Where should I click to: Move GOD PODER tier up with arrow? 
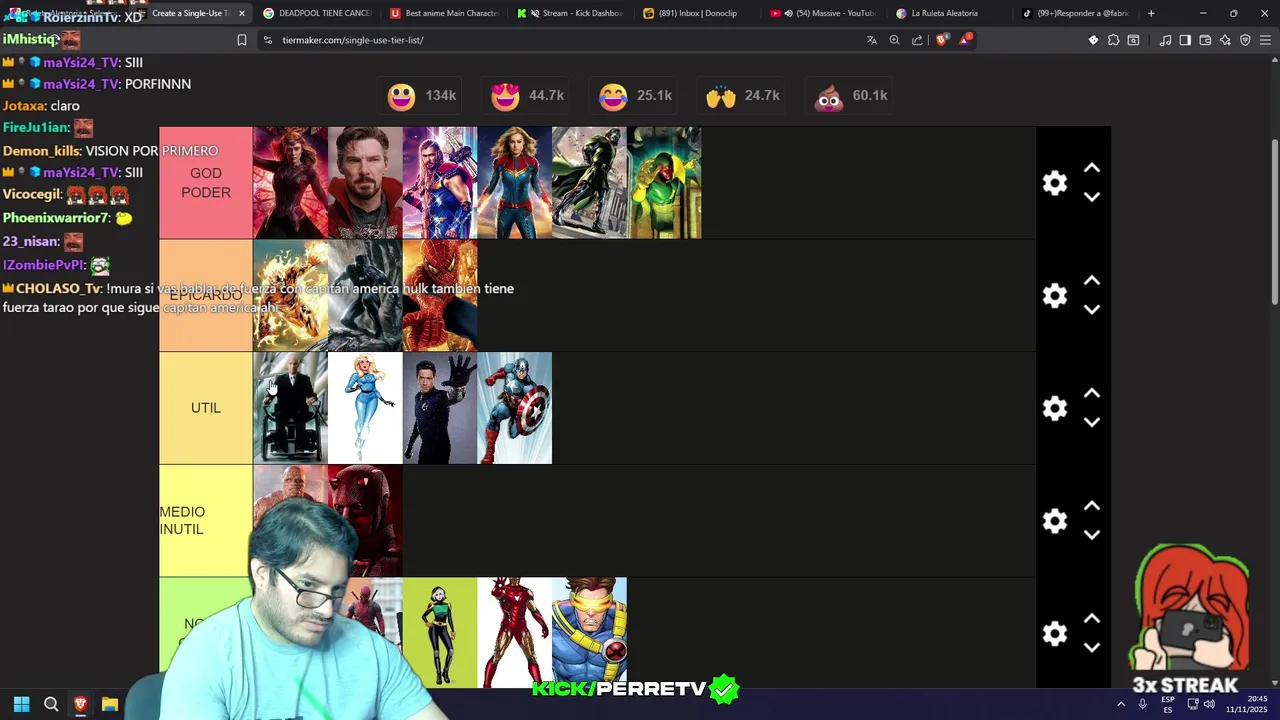1092,169
